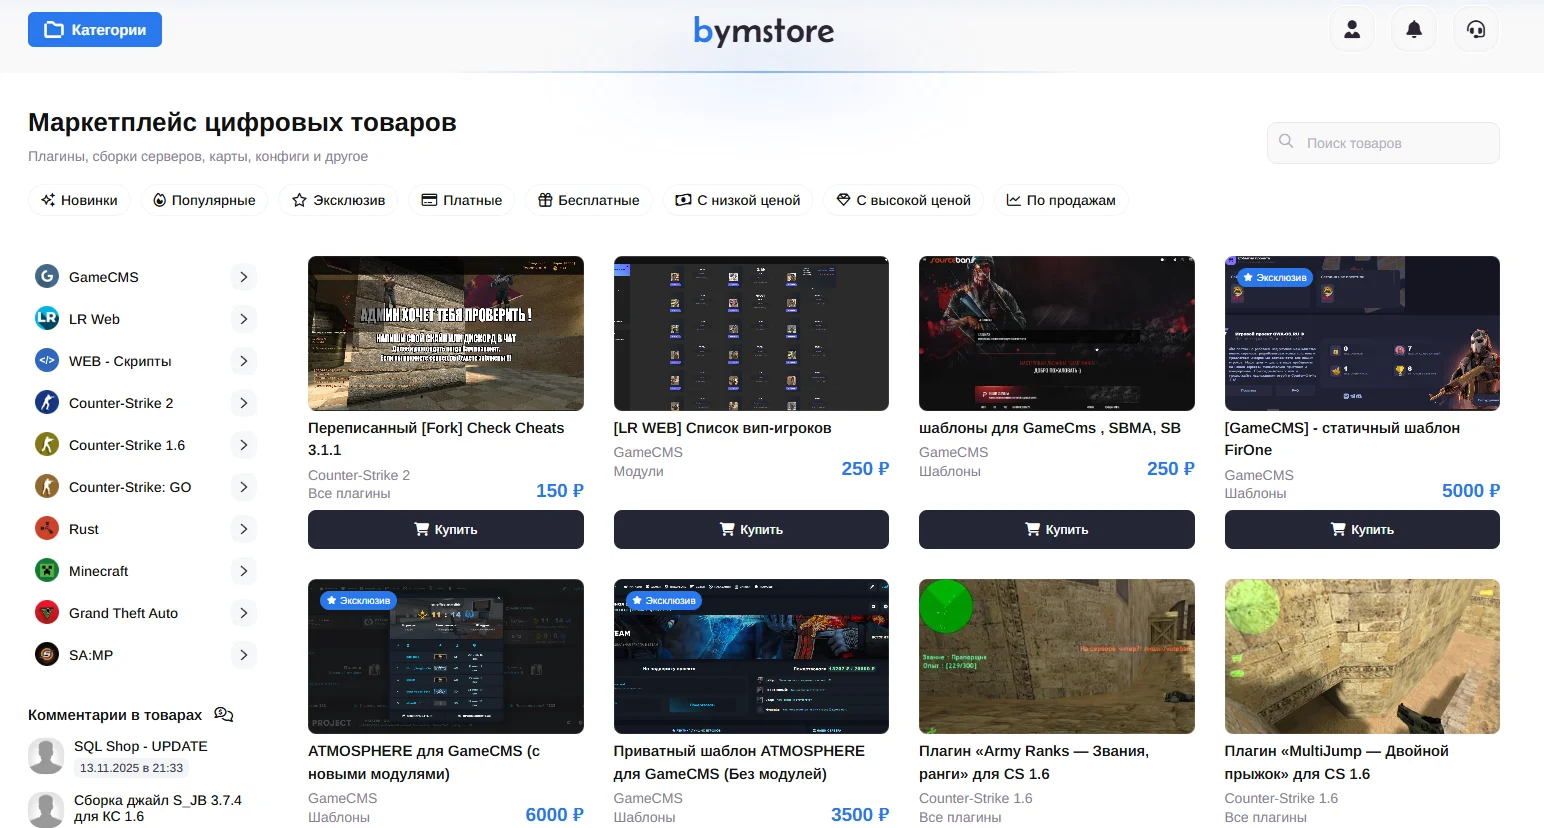Click the SA:MP category icon
1544x828 pixels.
47,654
